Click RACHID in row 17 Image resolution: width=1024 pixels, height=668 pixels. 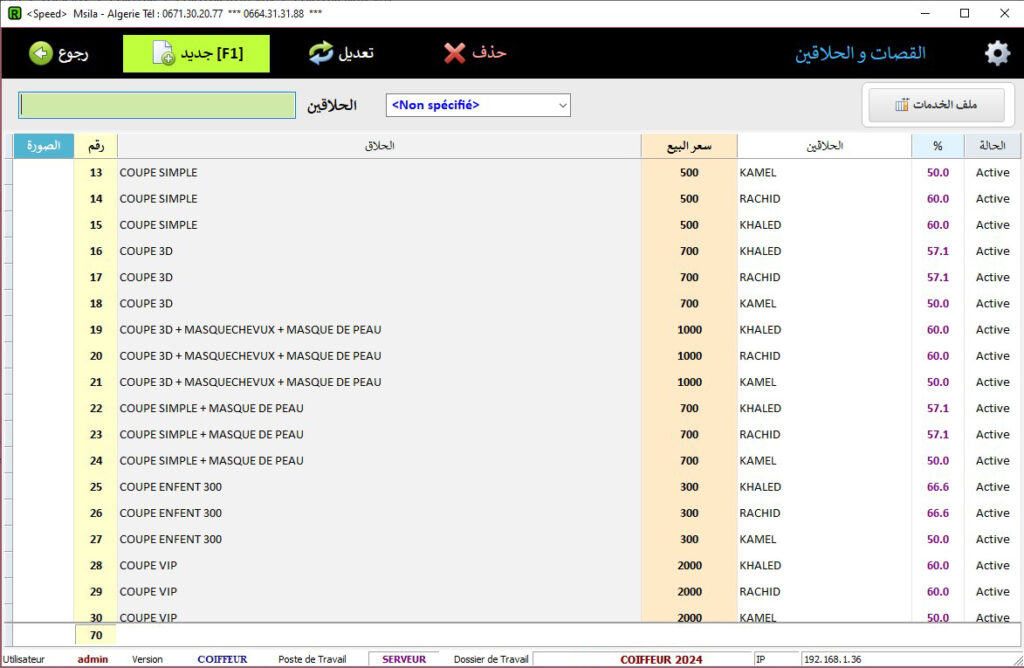(760, 277)
